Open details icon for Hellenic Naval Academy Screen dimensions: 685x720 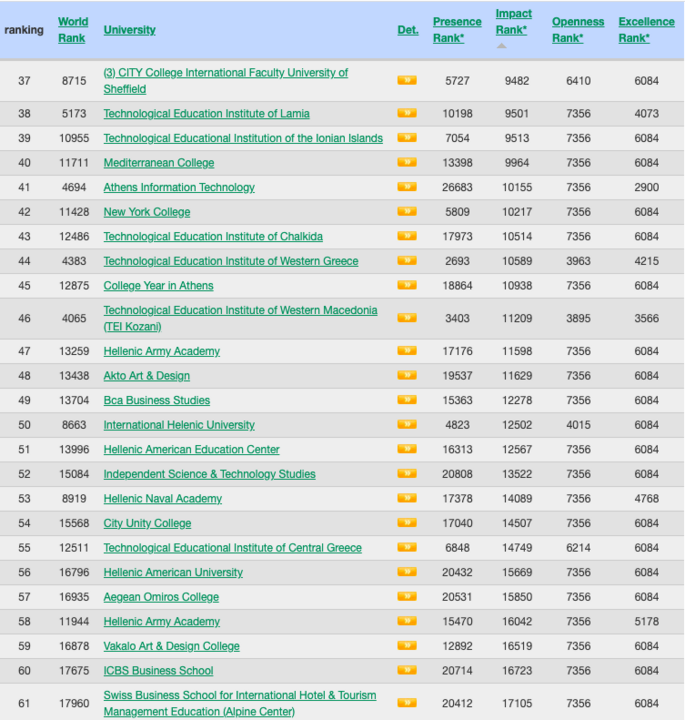(x=407, y=498)
